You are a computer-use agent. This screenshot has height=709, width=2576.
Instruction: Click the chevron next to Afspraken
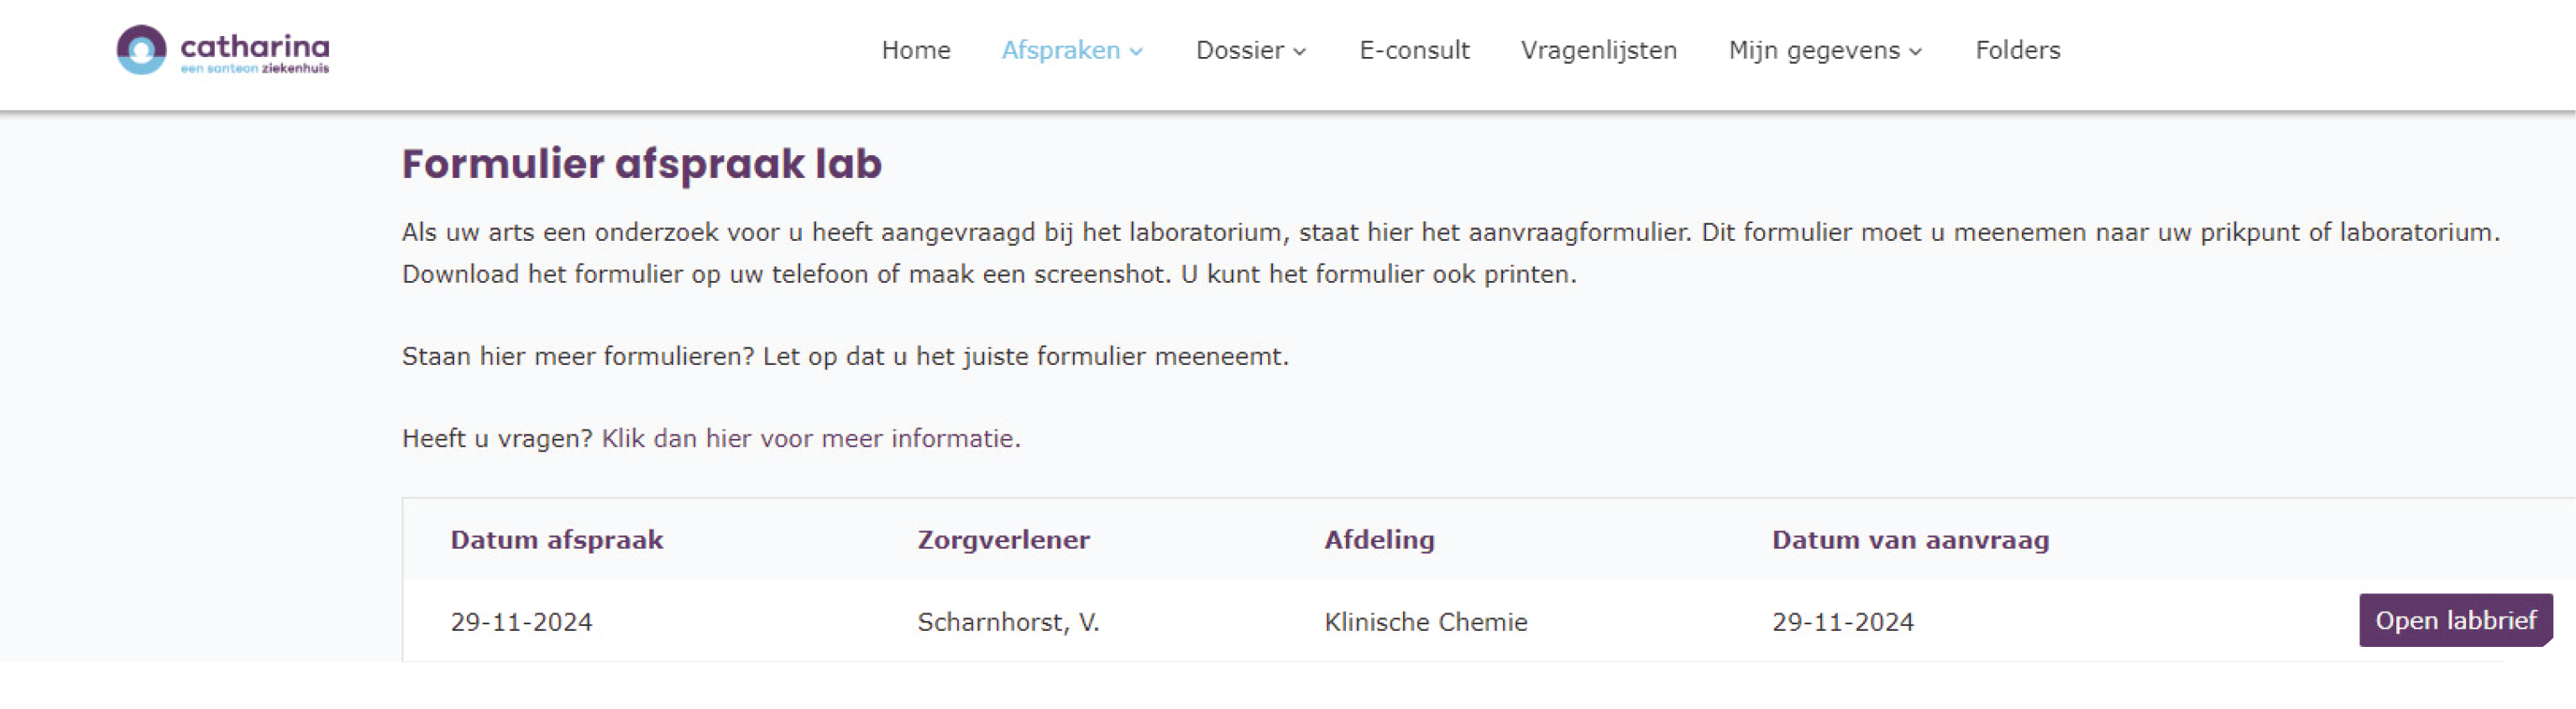(x=1136, y=52)
